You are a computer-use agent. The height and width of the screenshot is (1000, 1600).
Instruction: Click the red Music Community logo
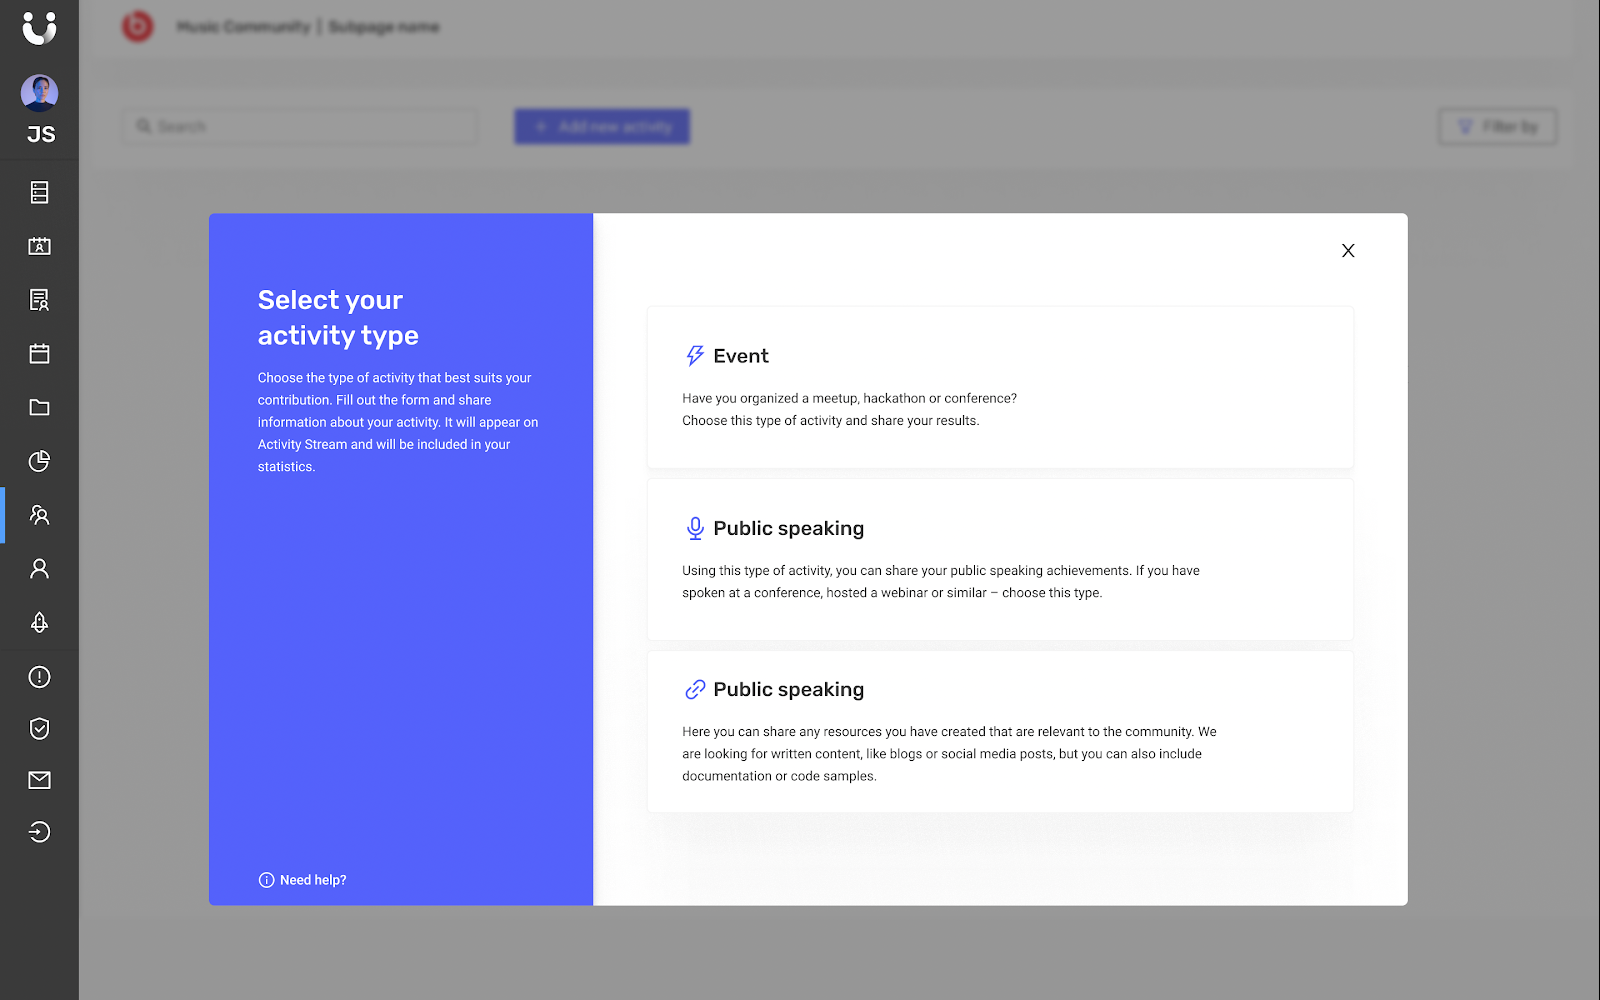pyautogui.click(x=138, y=27)
